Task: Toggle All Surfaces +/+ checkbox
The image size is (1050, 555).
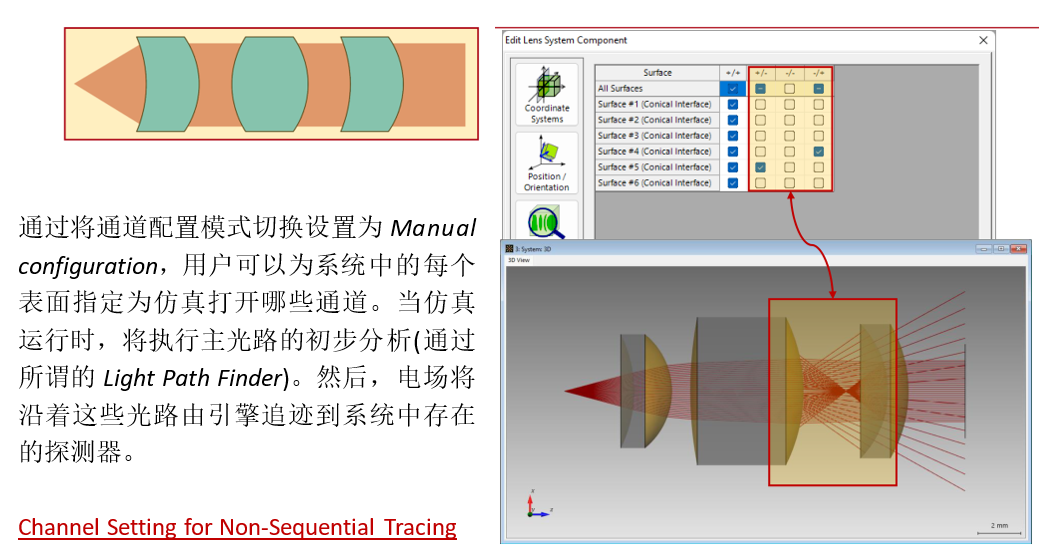Action: tap(733, 88)
